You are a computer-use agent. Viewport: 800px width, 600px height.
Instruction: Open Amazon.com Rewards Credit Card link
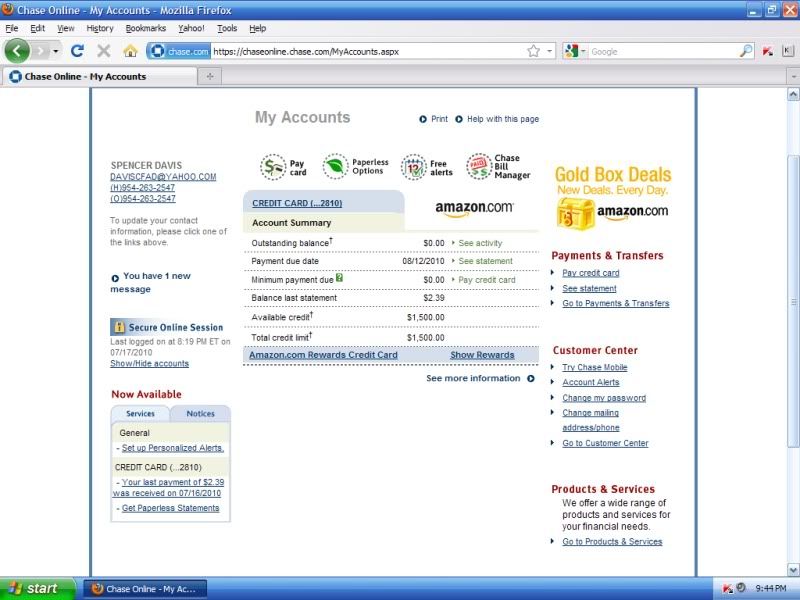click(323, 355)
